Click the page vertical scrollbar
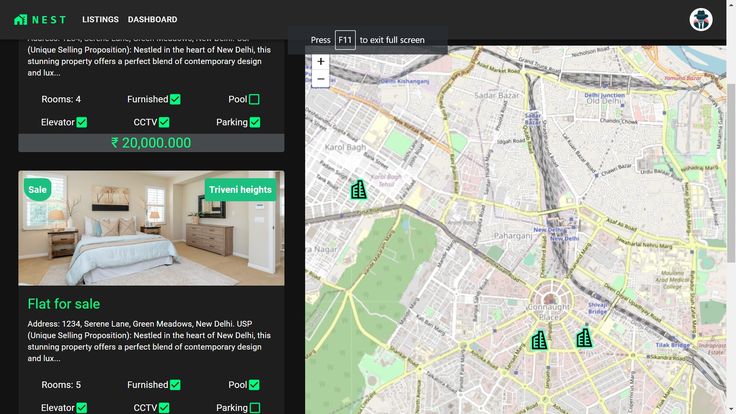 (x=731, y=174)
